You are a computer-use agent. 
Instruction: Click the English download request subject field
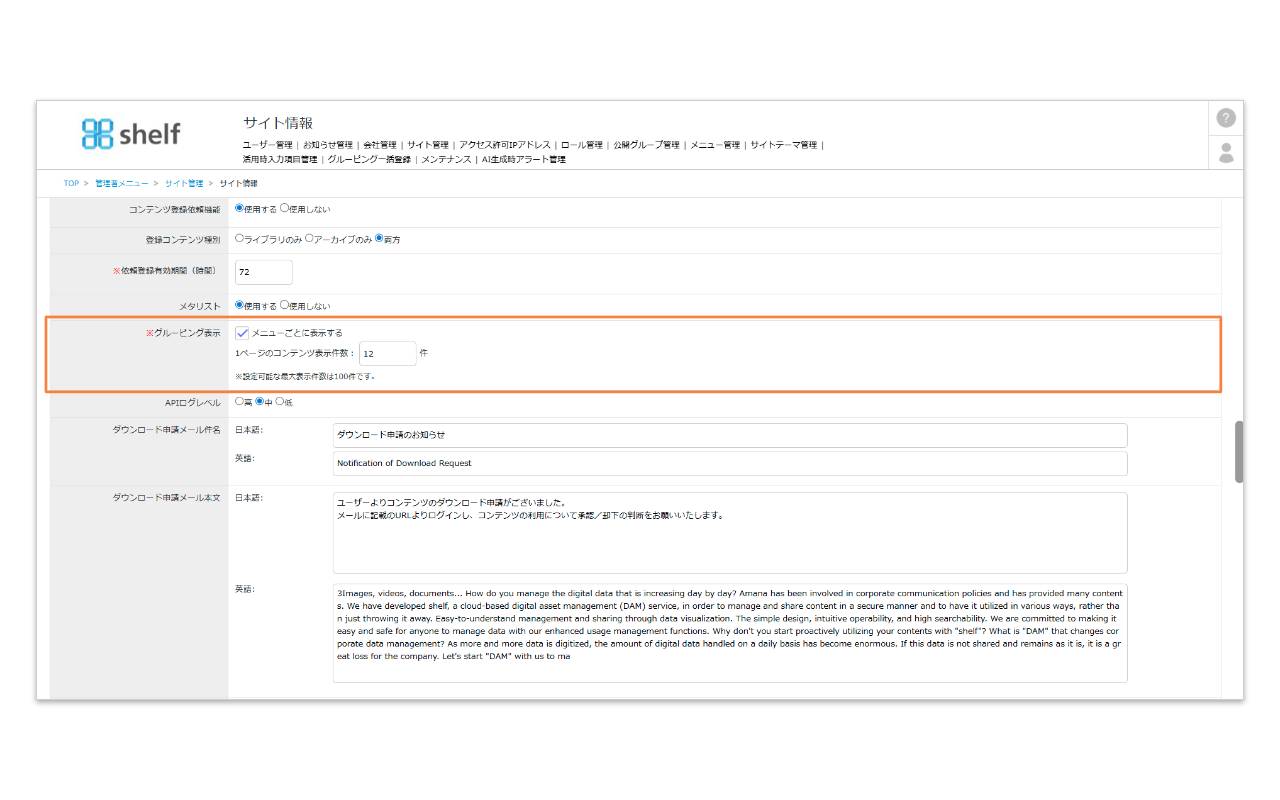pyautogui.click(x=729, y=463)
